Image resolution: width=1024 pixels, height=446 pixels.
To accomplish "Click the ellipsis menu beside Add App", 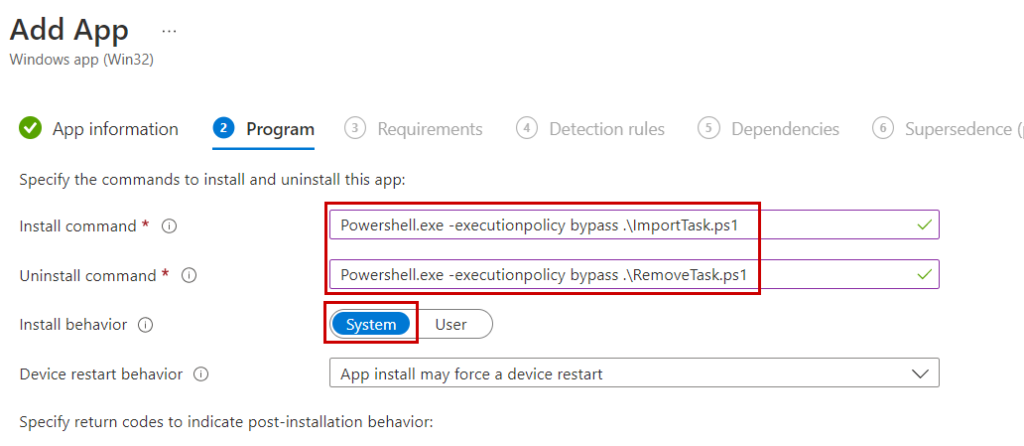I will coord(169,30).
